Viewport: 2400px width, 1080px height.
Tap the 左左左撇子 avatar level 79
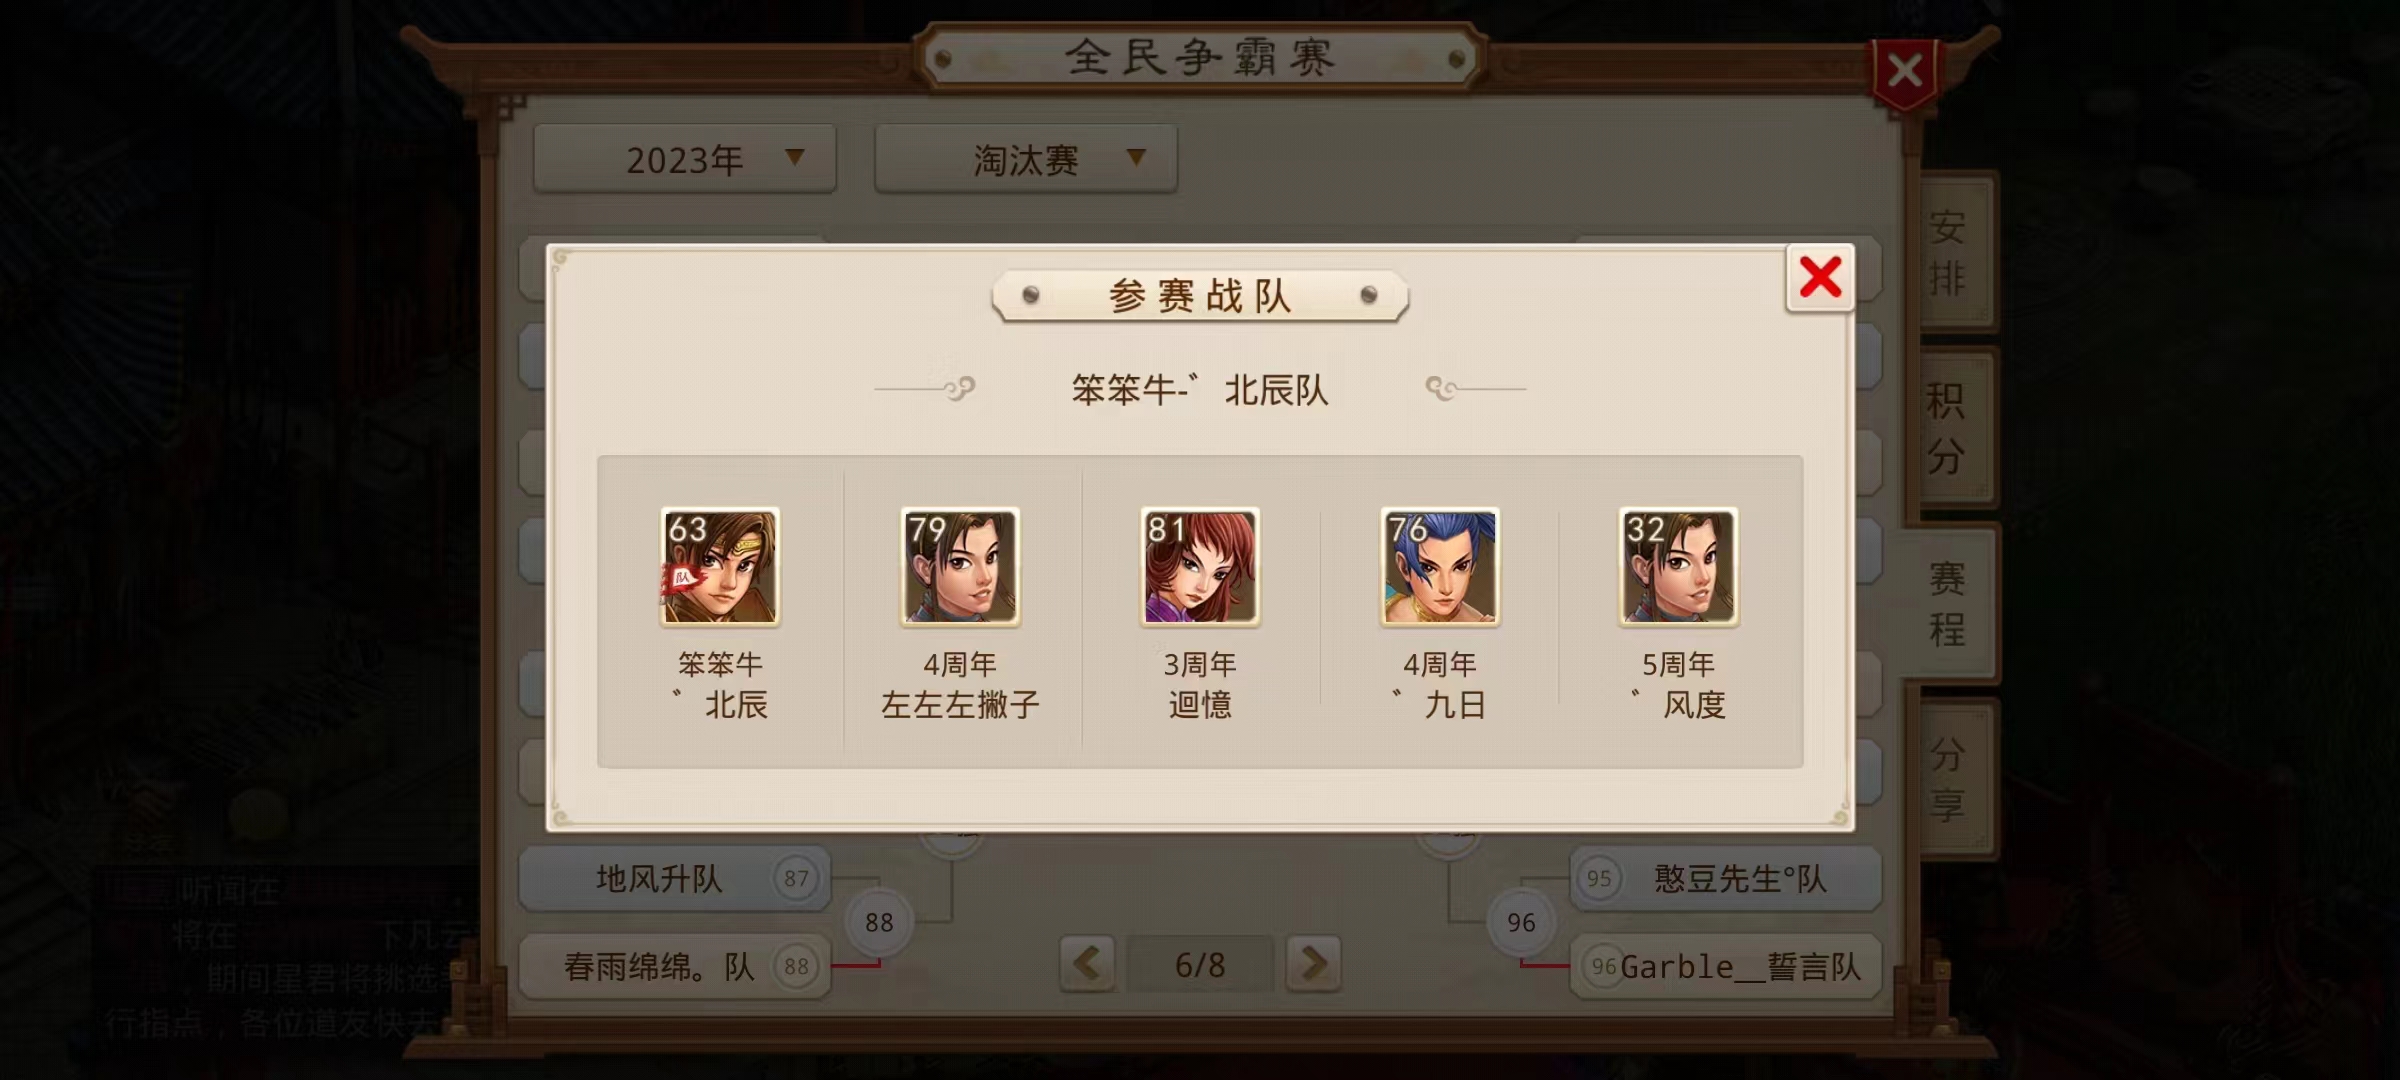[960, 567]
